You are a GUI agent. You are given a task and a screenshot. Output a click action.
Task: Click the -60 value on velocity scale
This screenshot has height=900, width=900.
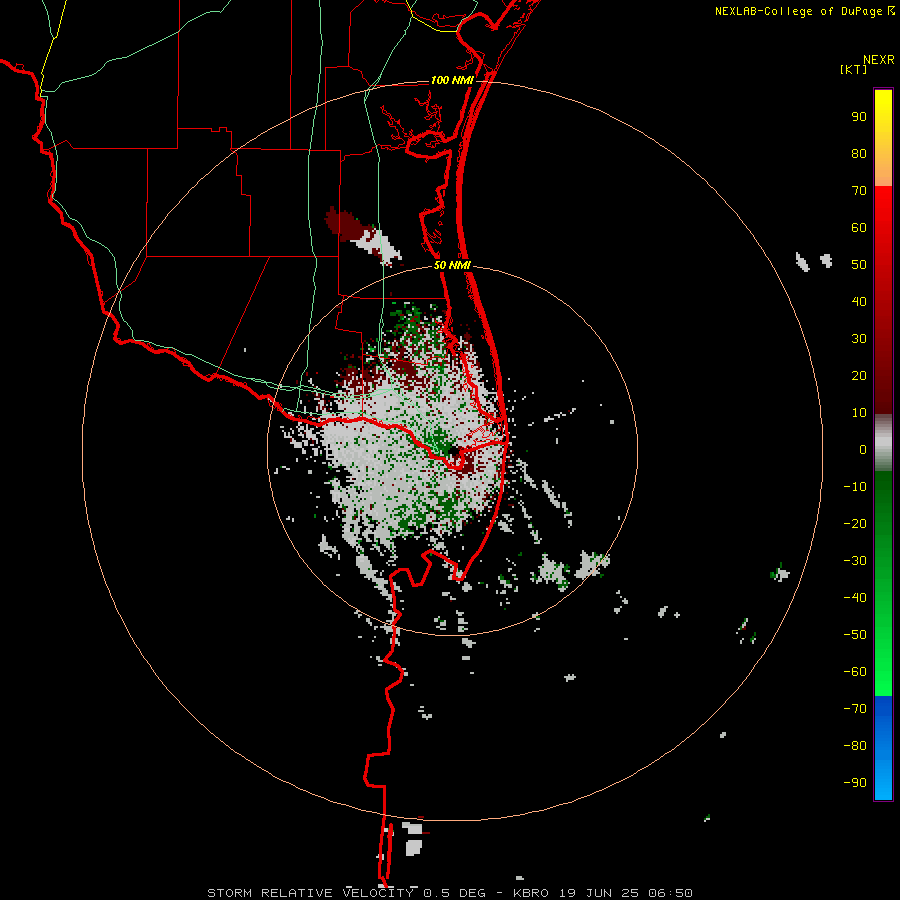pos(855,672)
